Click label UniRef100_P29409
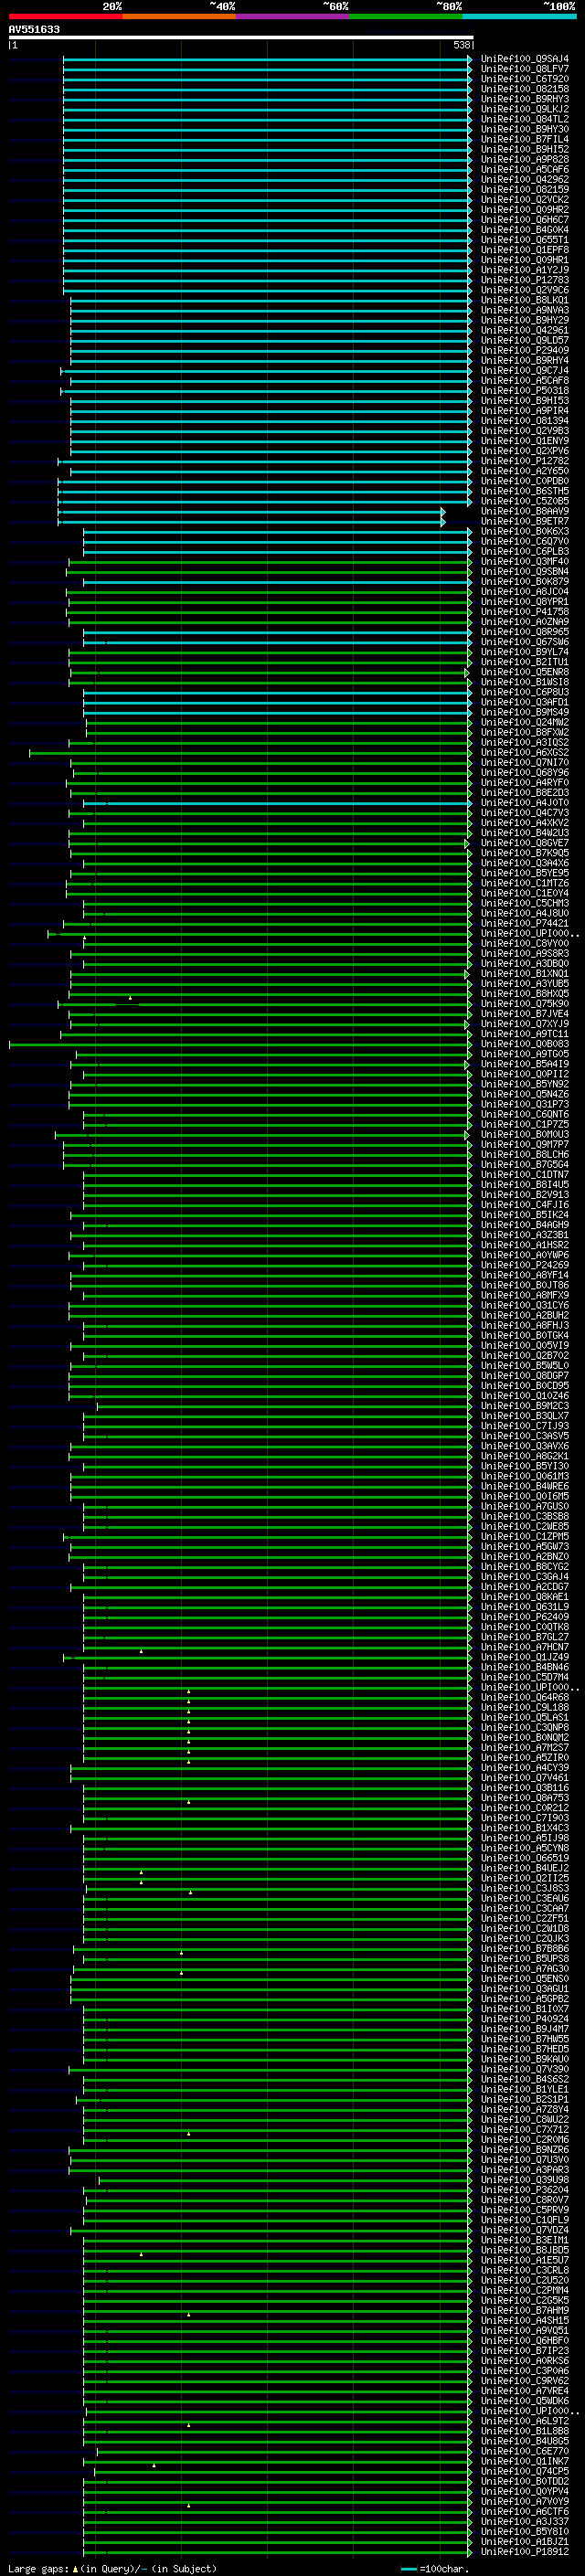This screenshot has height=2576, width=585. click(524, 350)
